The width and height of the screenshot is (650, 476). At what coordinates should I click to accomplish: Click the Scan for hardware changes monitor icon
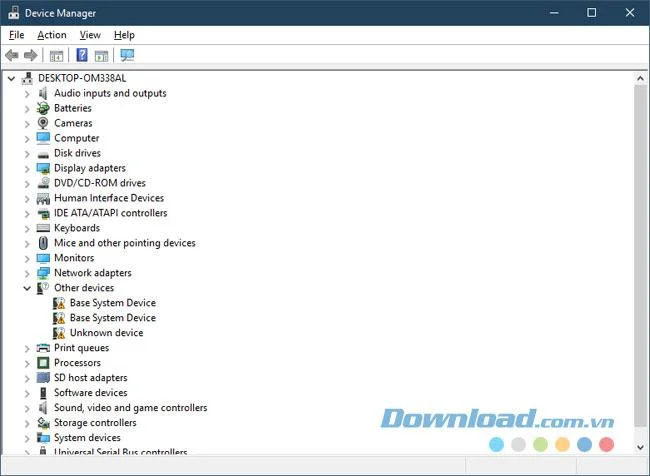[127, 55]
